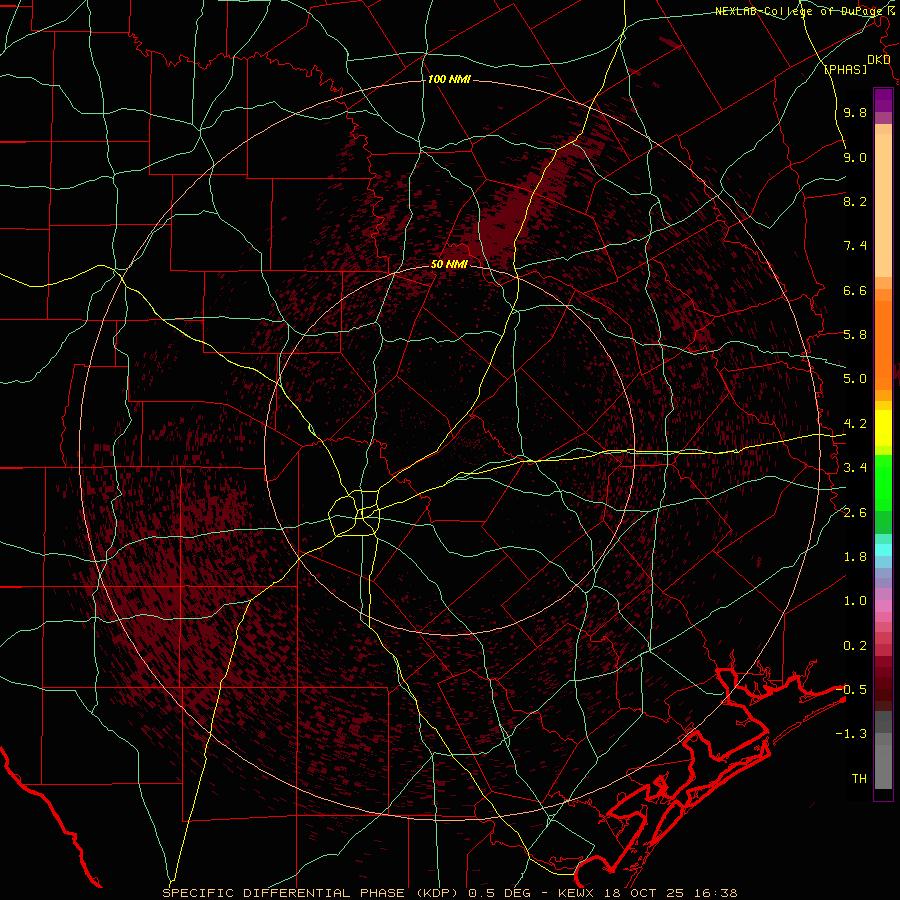Viewport: 900px width, 900px height.
Task: Click the 5.8 scale value
Action: 855,335
